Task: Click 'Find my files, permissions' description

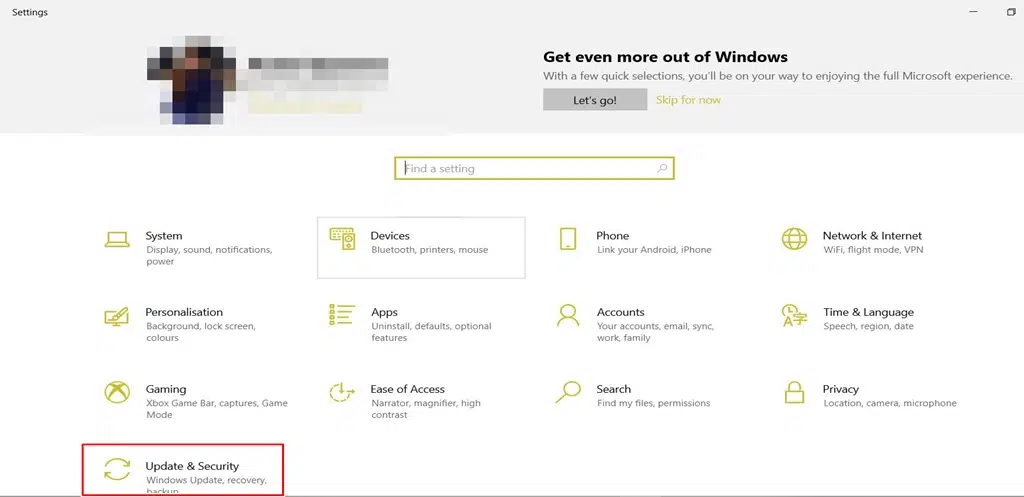Action: point(654,404)
